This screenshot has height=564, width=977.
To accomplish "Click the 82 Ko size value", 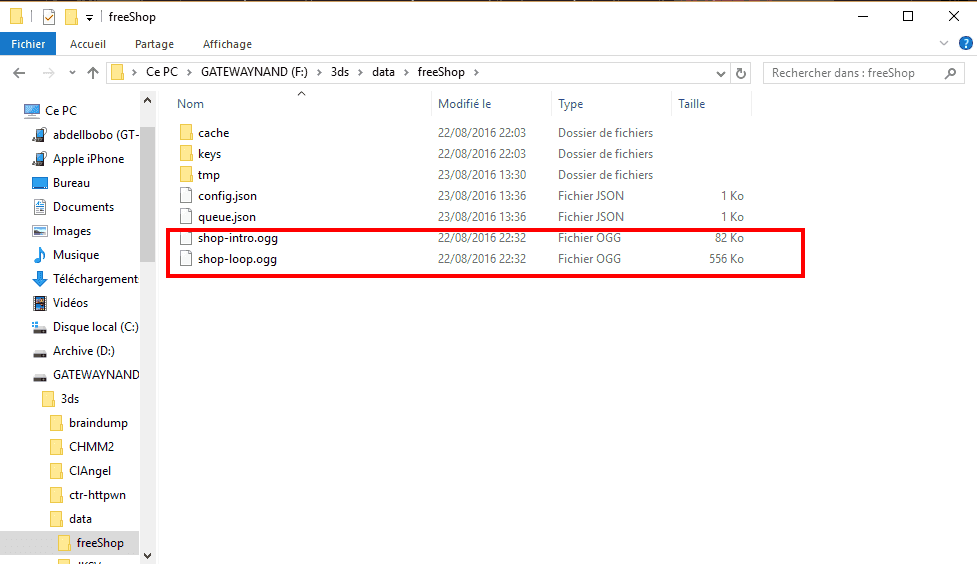I will click(x=729, y=238).
